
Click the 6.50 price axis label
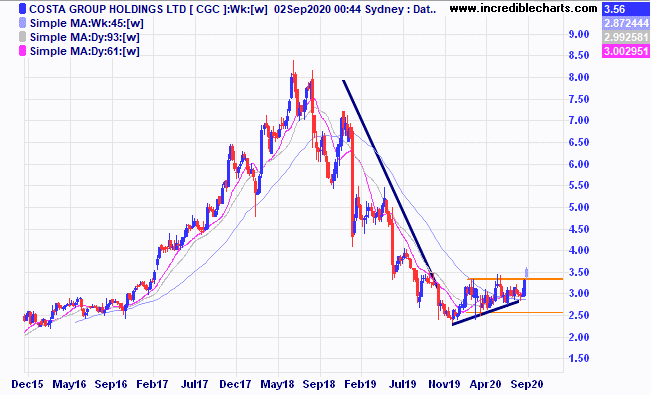(x=579, y=142)
